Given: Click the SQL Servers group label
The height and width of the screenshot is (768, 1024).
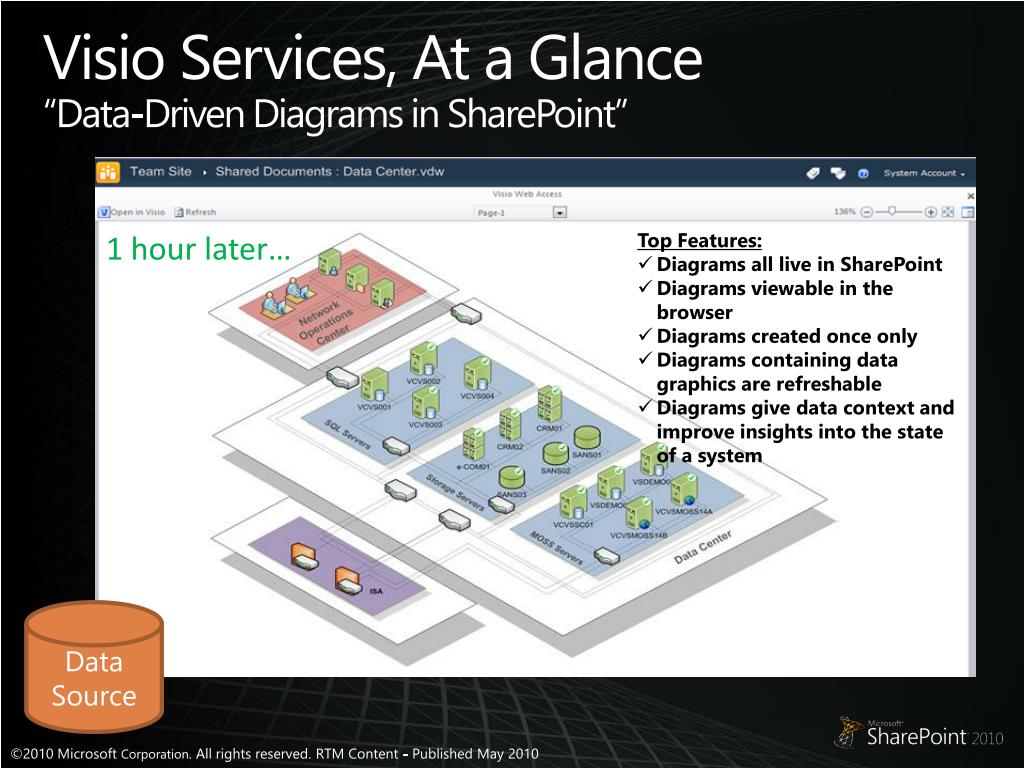Looking at the screenshot, I should [x=348, y=435].
